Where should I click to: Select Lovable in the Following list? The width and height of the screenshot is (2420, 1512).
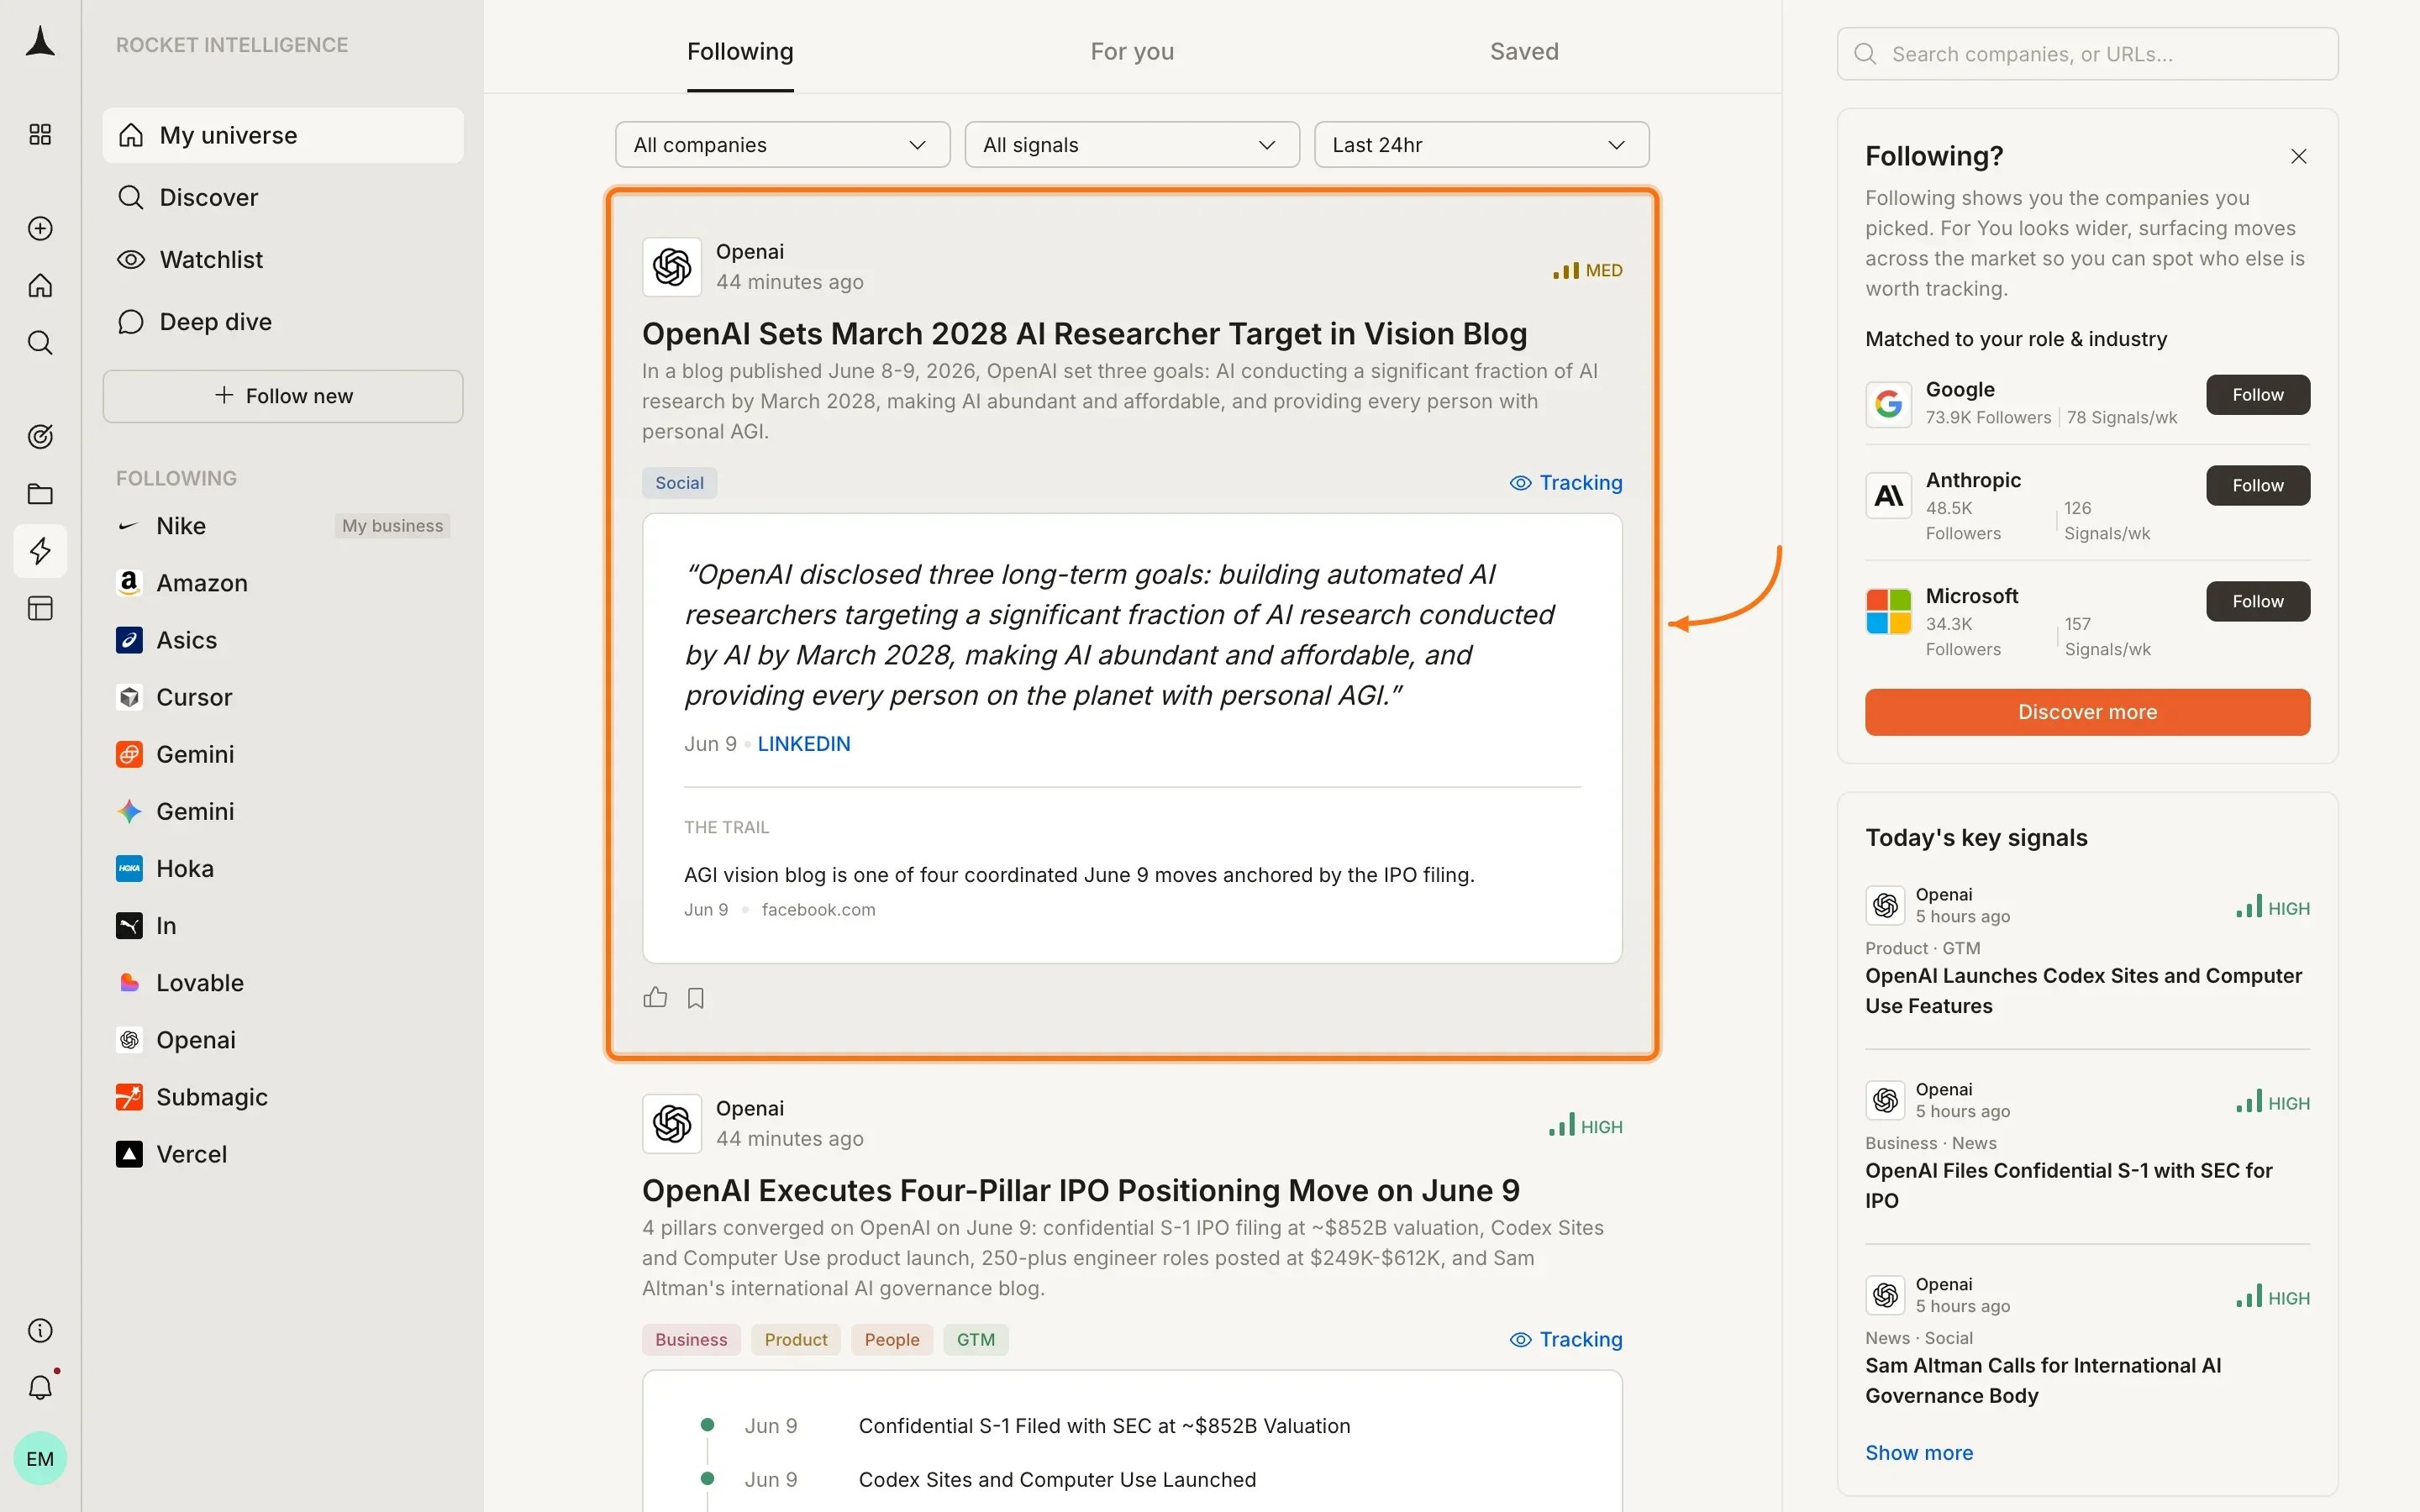click(x=283, y=982)
